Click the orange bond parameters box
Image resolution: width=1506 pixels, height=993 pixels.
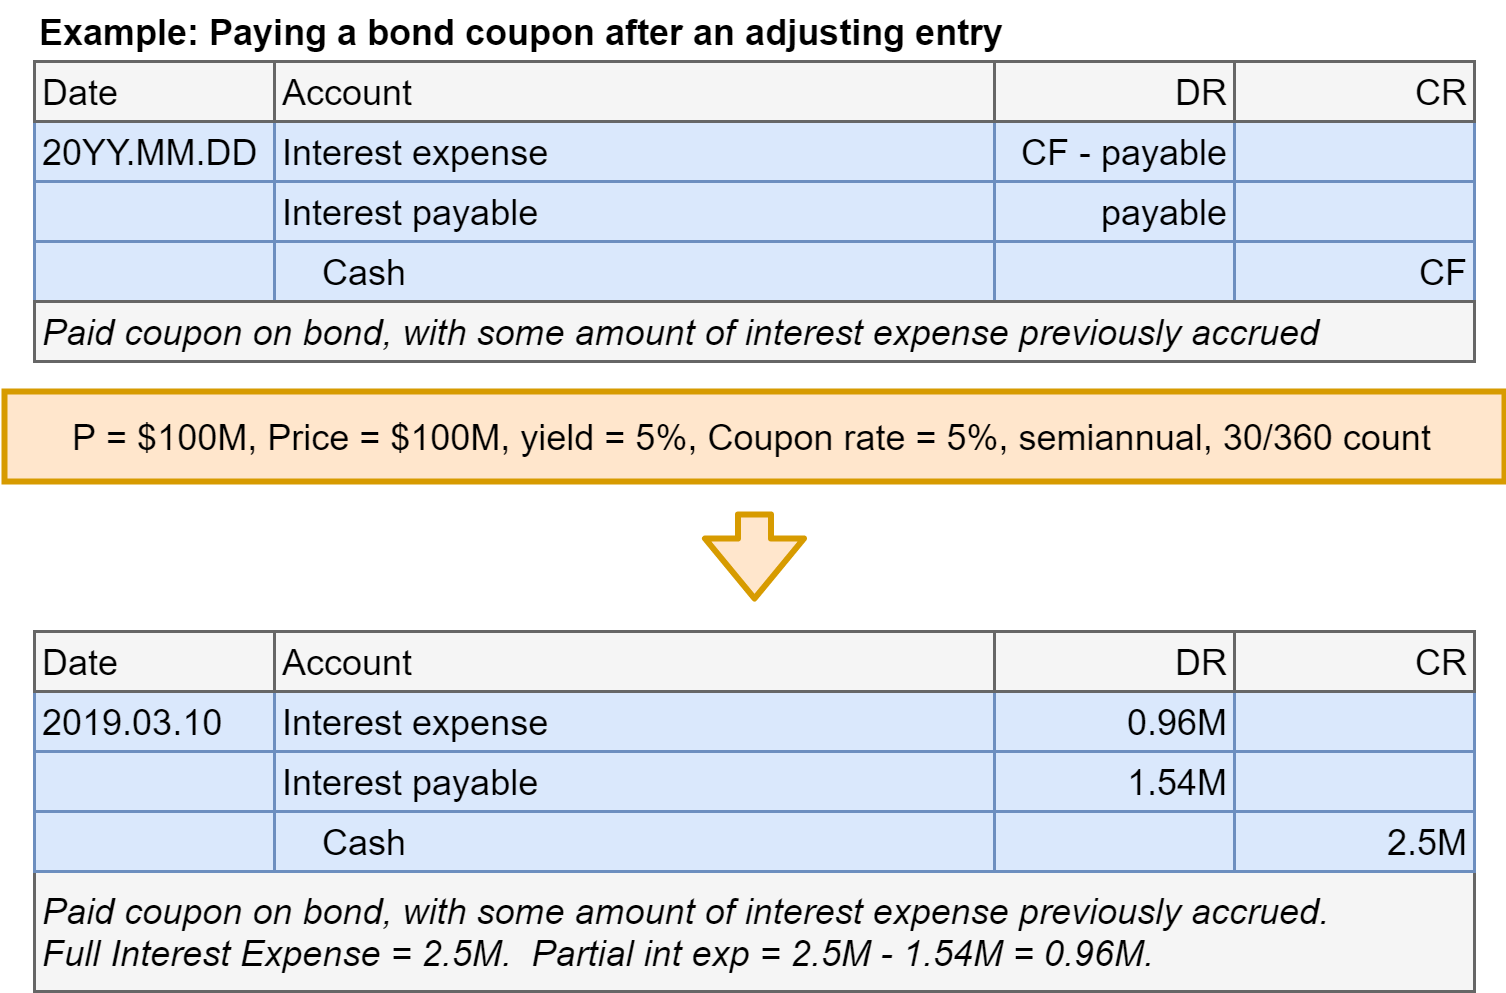click(753, 437)
